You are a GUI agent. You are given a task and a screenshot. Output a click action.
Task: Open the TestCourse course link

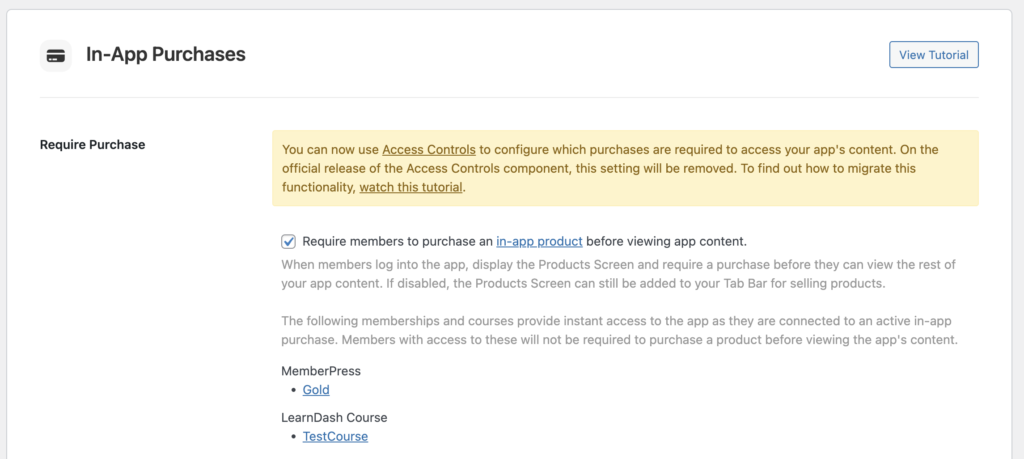335,436
